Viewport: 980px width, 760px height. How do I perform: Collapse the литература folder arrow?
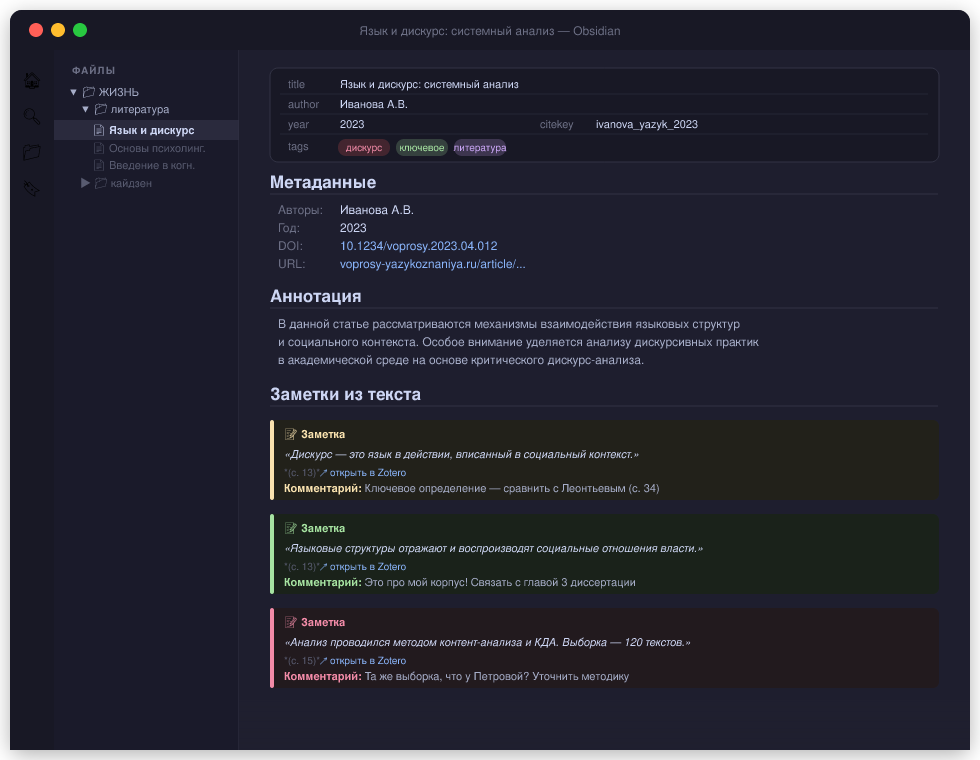(86, 109)
